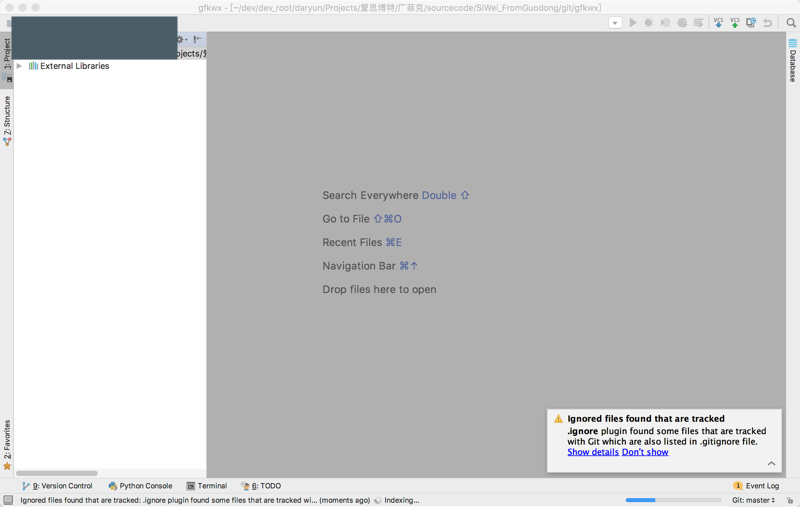Click the Python Console snake icon
Image resolution: width=800 pixels, height=507 pixels.
point(112,486)
